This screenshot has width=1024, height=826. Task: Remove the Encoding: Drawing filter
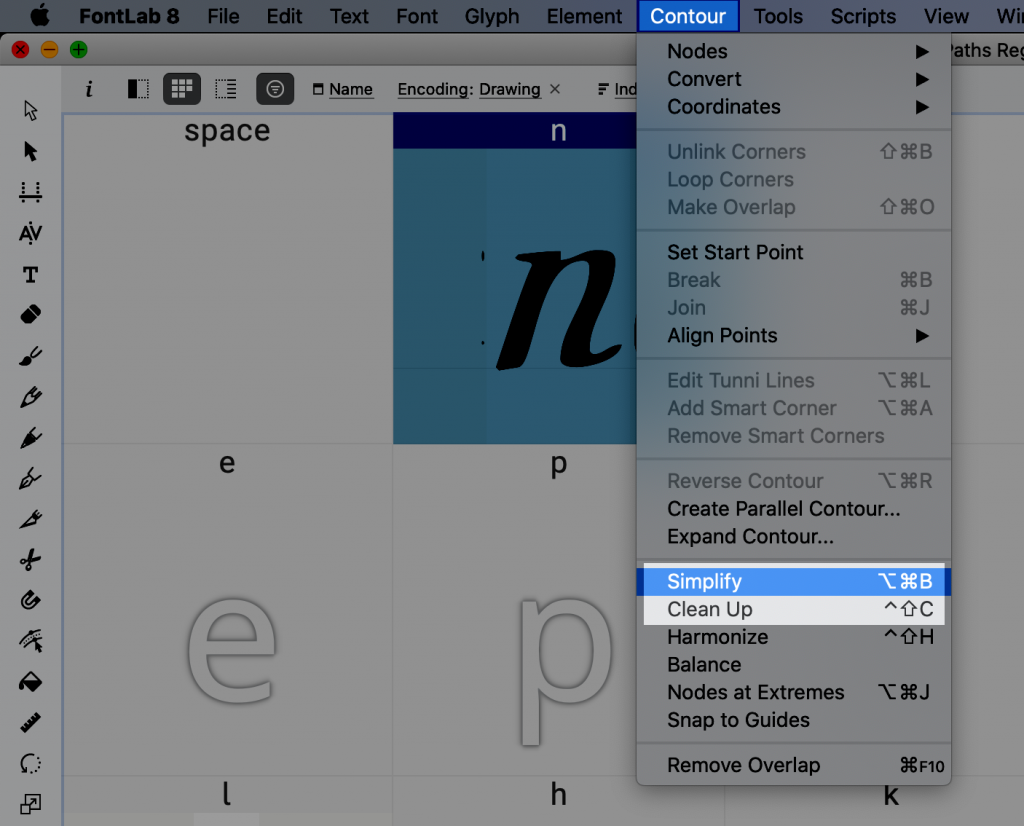(555, 89)
